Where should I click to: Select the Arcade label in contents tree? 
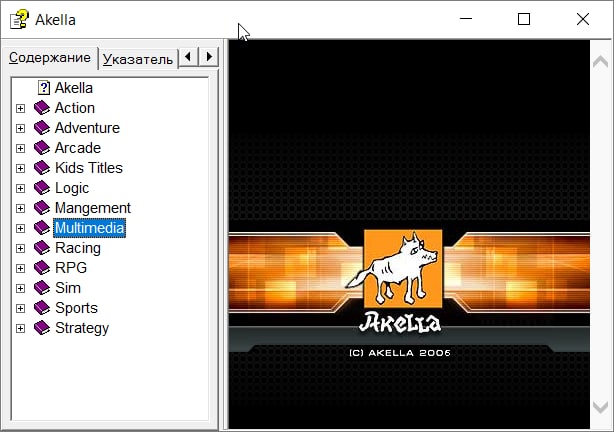click(78, 148)
